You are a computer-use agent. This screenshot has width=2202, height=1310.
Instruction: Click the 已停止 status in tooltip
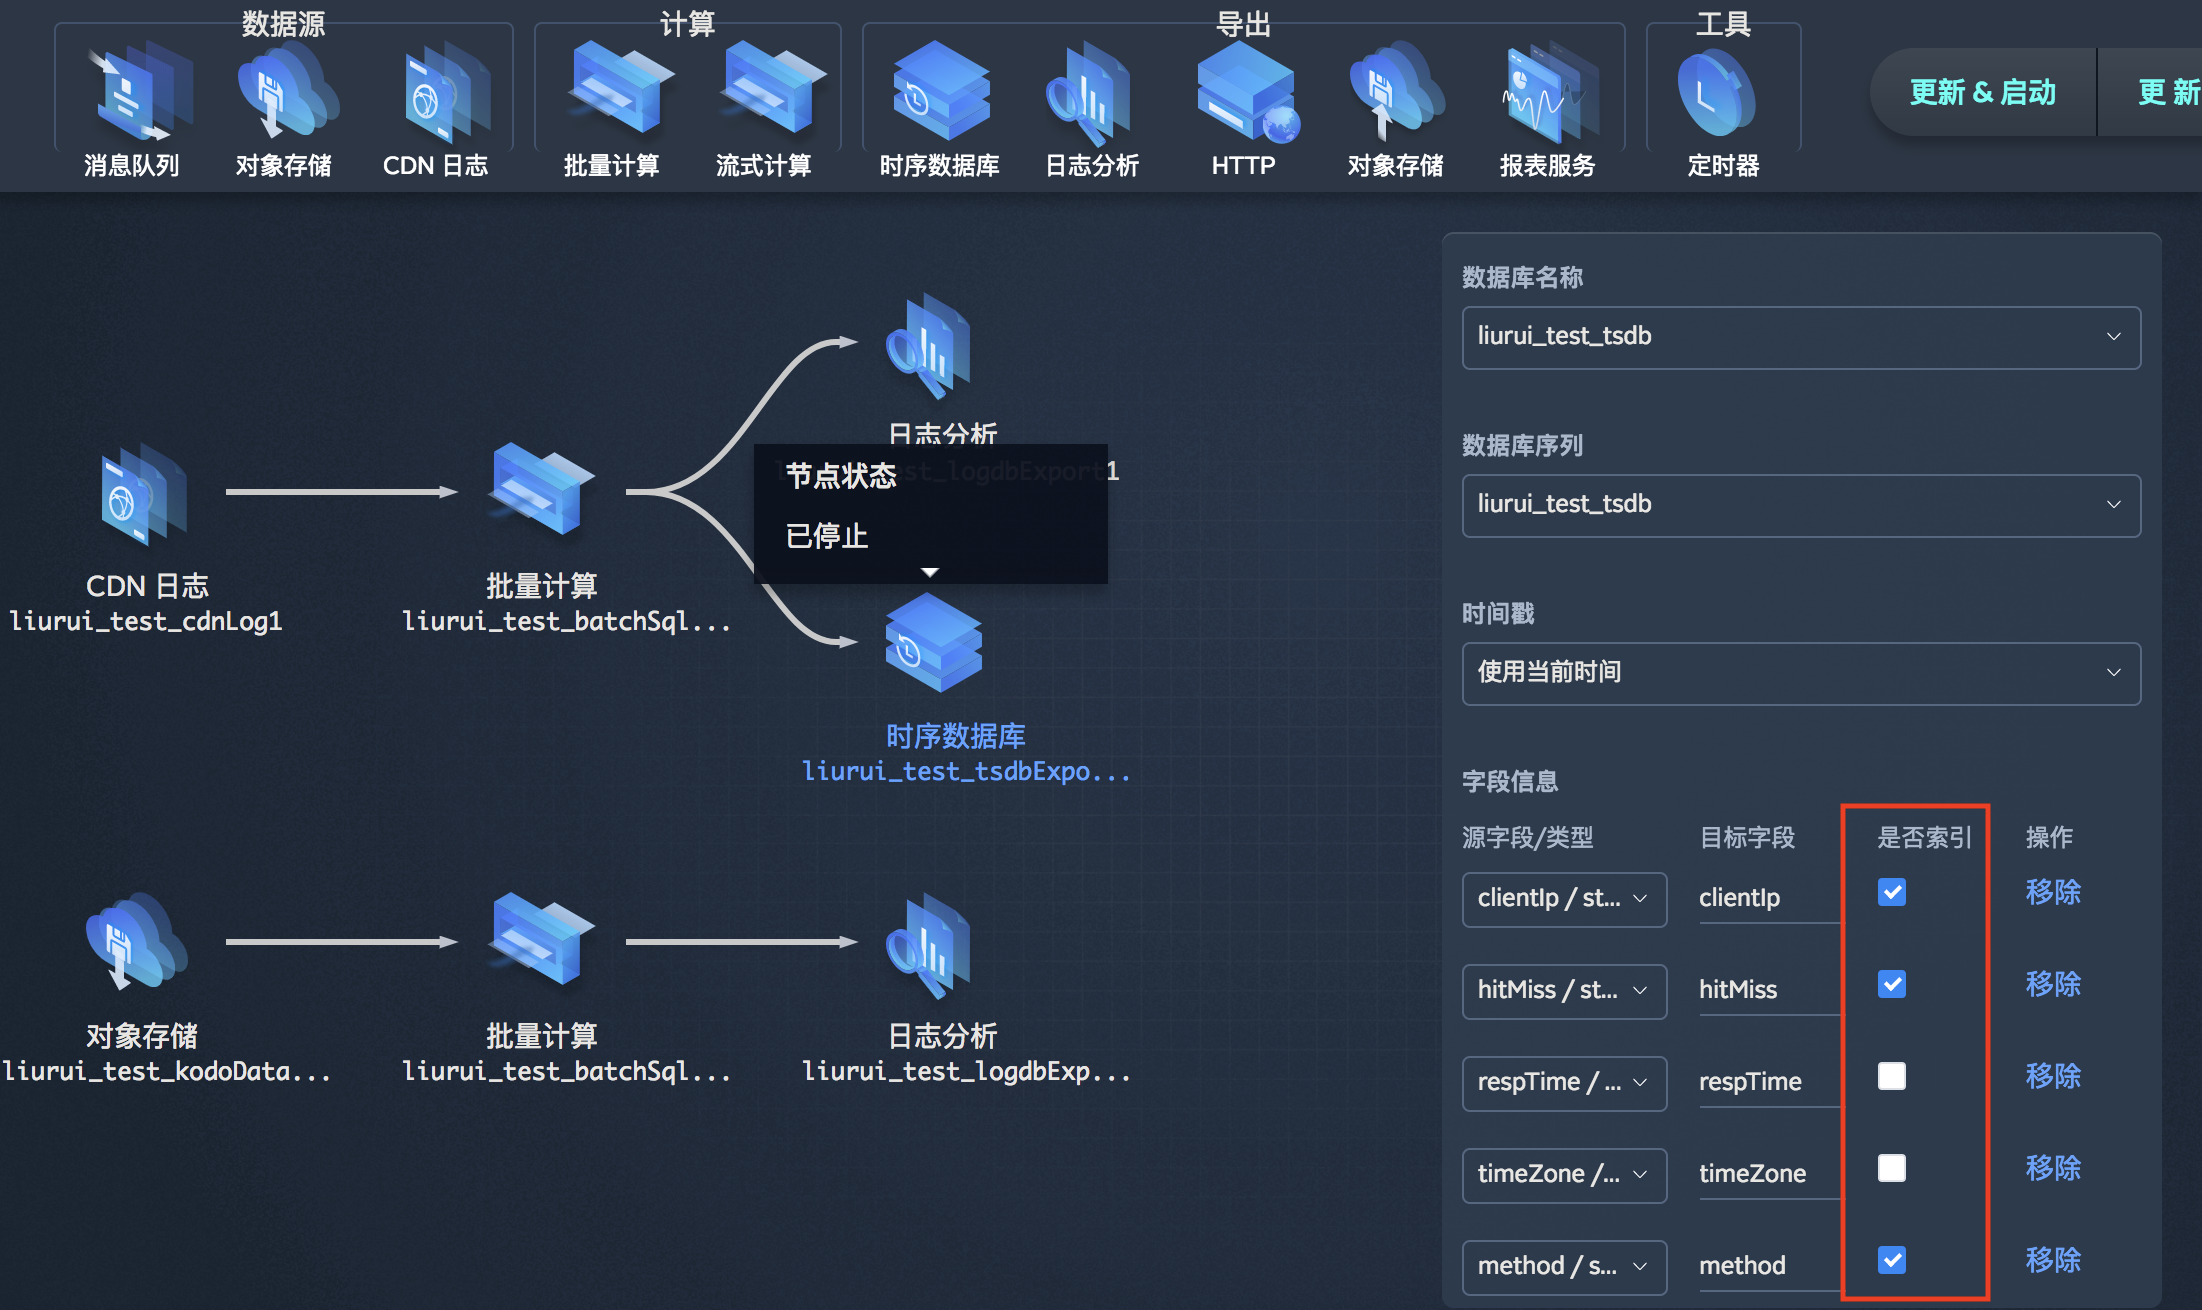(827, 536)
